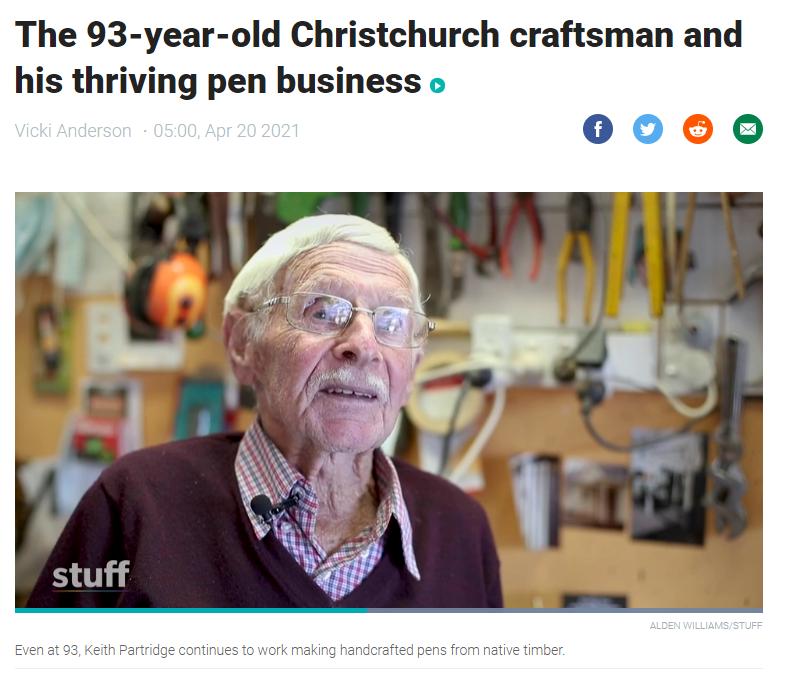Click the teal video play icon after the headline
792x675 pixels.
click(437, 85)
